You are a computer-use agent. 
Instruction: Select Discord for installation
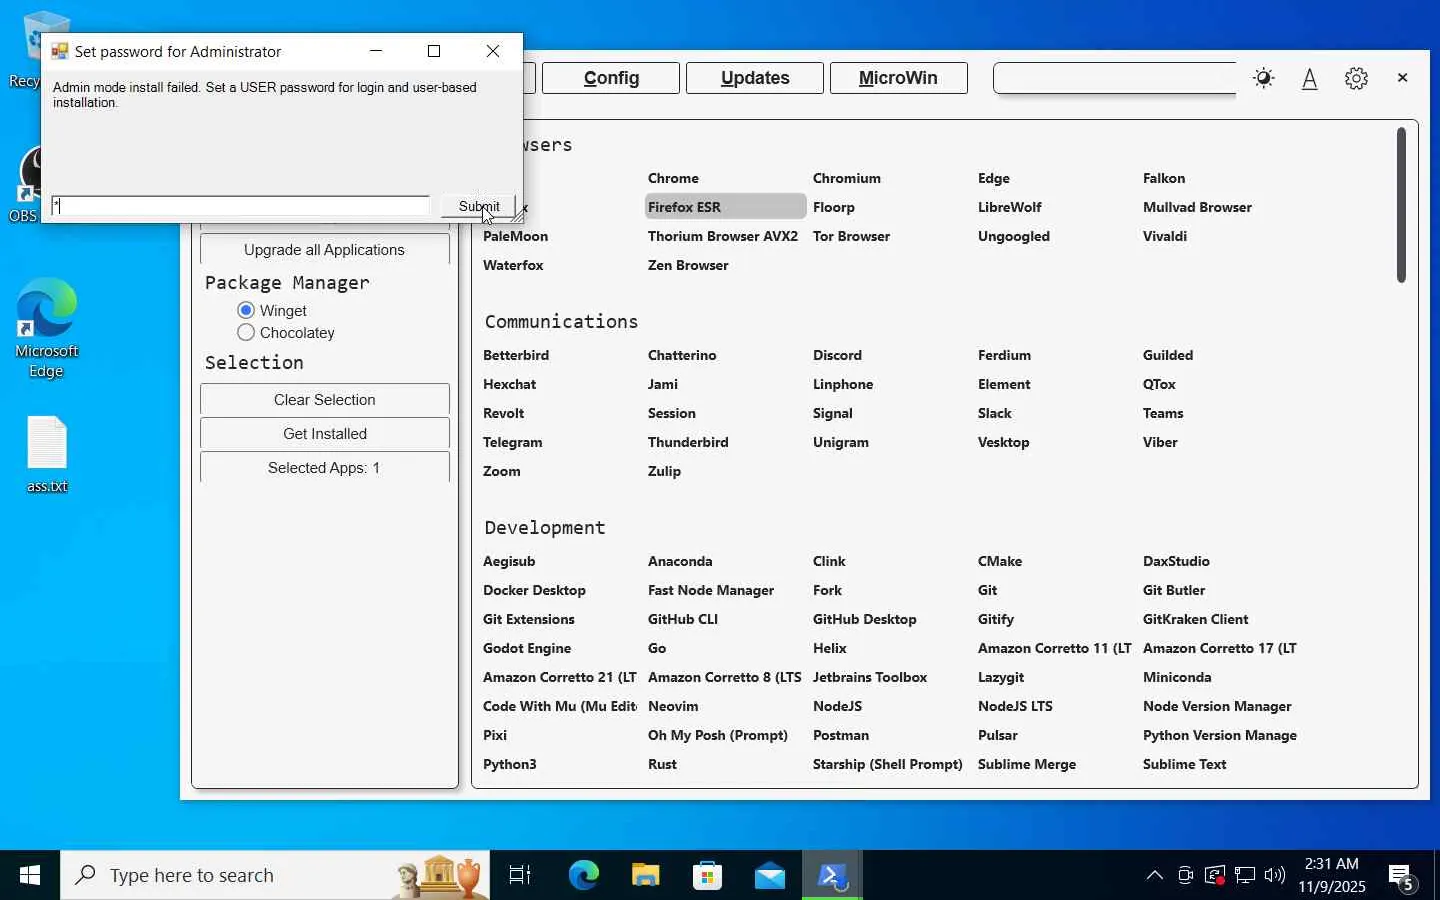tap(837, 355)
